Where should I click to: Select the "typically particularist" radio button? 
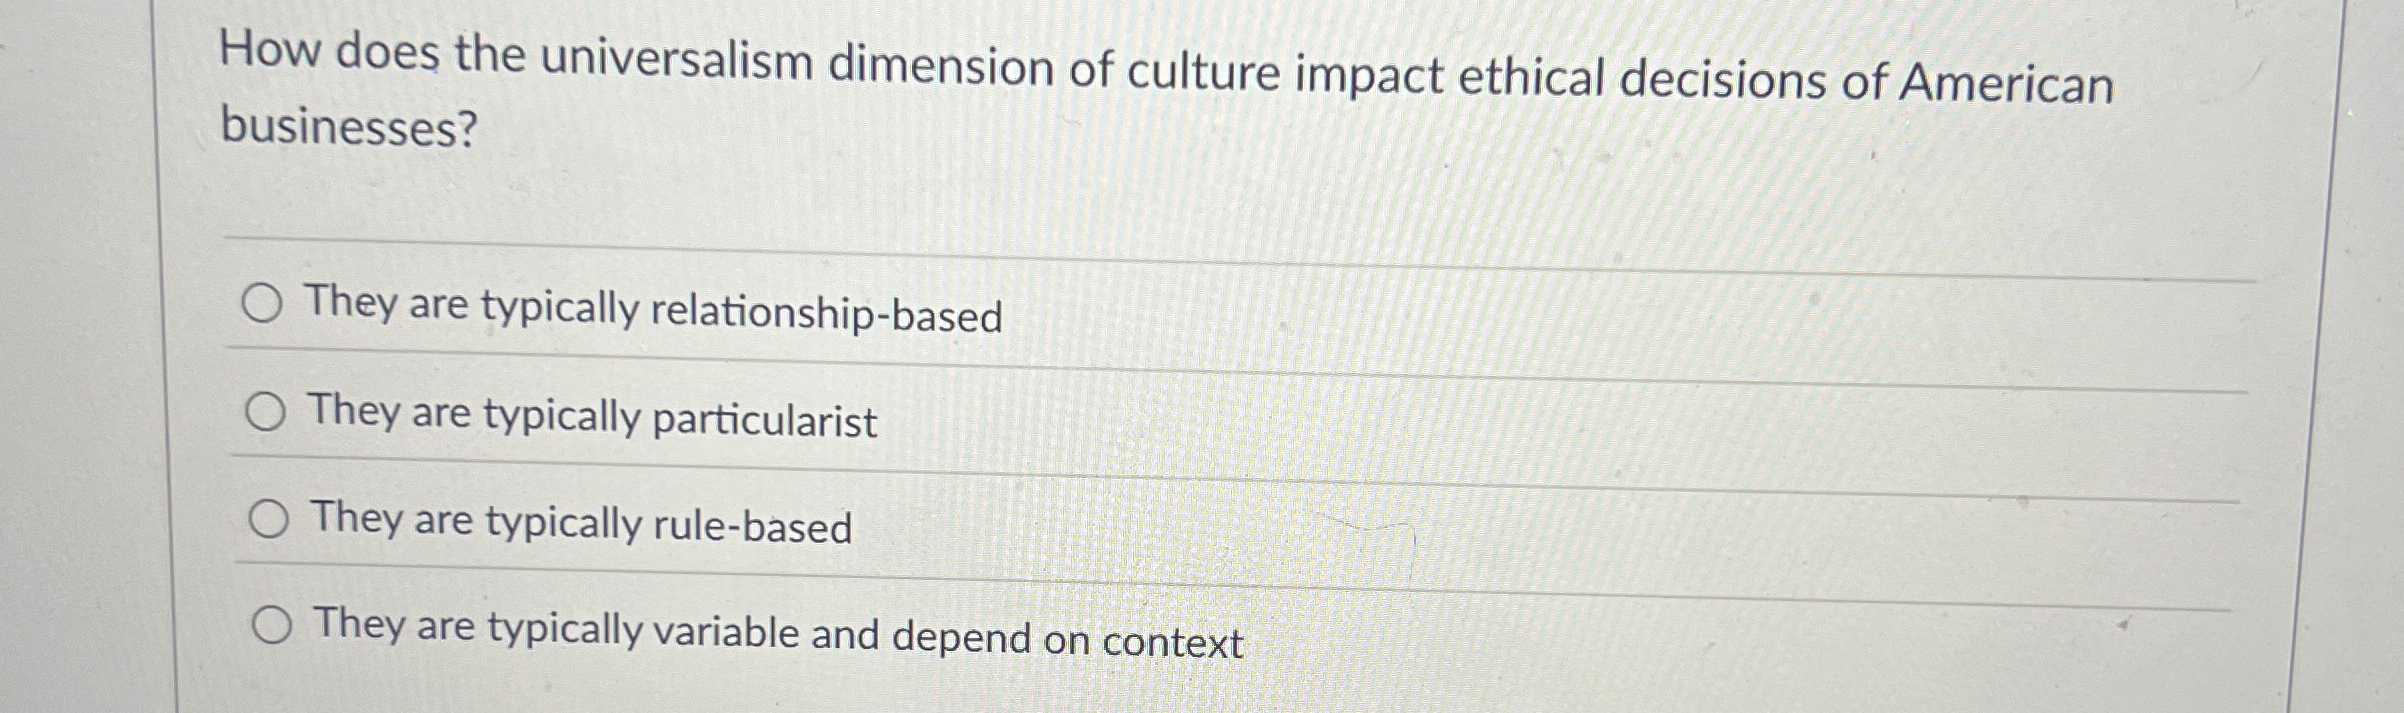pos(266,411)
